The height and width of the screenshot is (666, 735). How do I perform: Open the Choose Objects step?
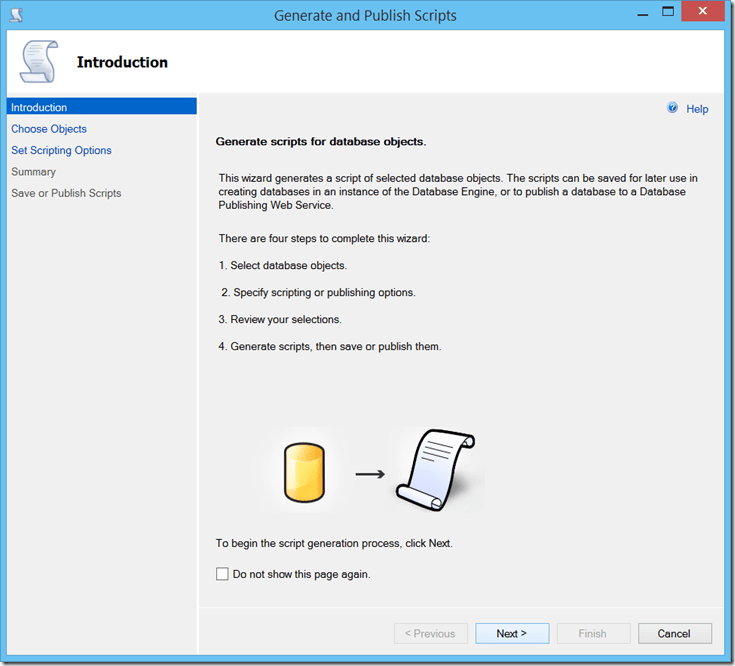[49, 129]
